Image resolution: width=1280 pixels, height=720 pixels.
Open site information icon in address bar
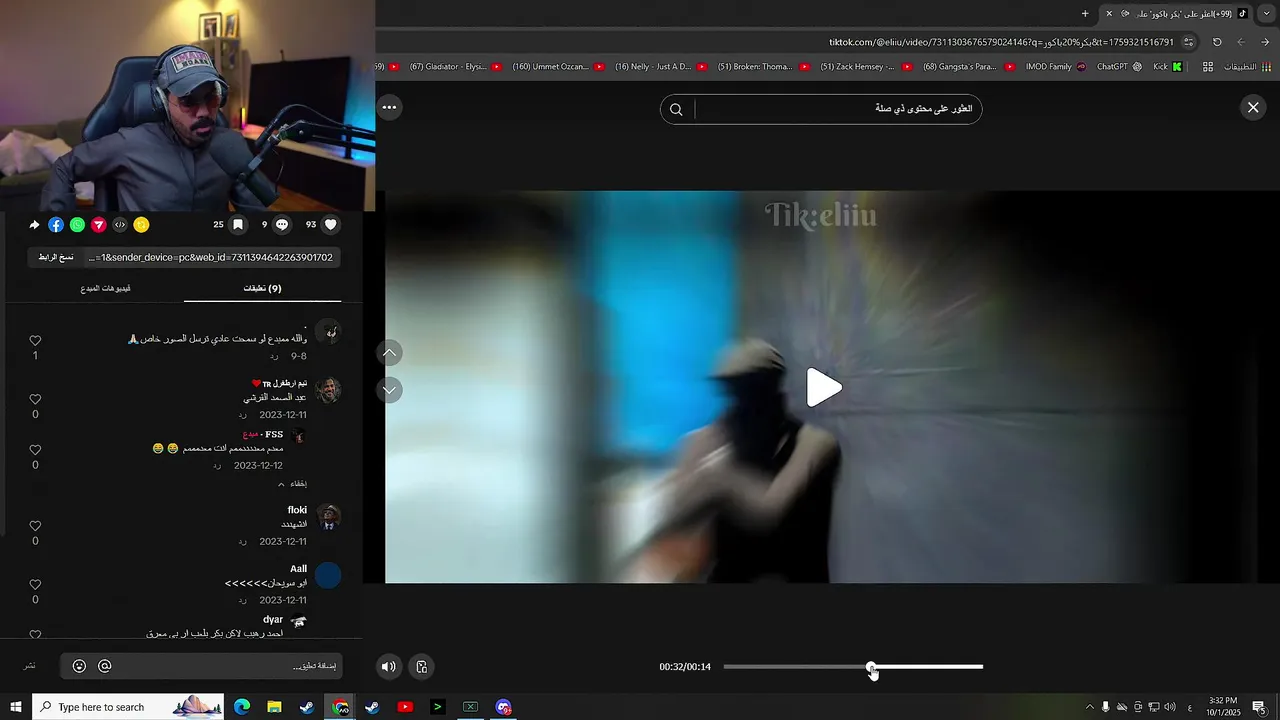[1188, 42]
